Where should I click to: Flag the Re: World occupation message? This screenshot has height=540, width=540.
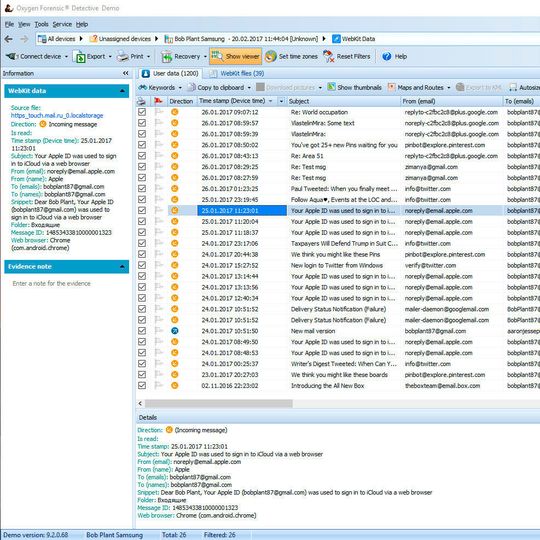(158, 112)
